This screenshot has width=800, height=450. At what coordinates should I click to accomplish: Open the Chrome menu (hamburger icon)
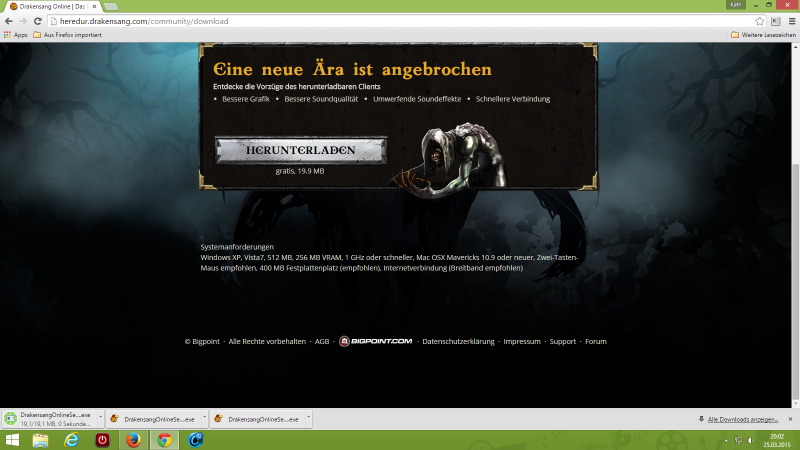coord(792,21)
